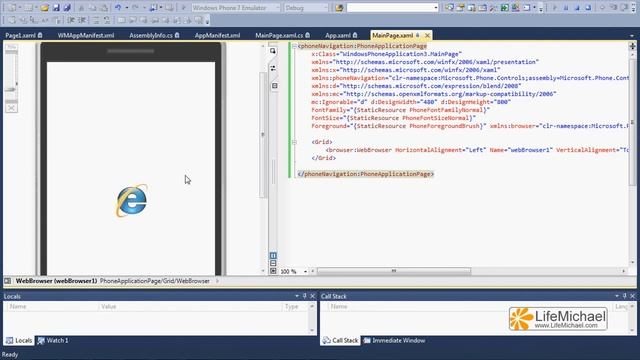Click the swap panes icon in the designer

273,68
